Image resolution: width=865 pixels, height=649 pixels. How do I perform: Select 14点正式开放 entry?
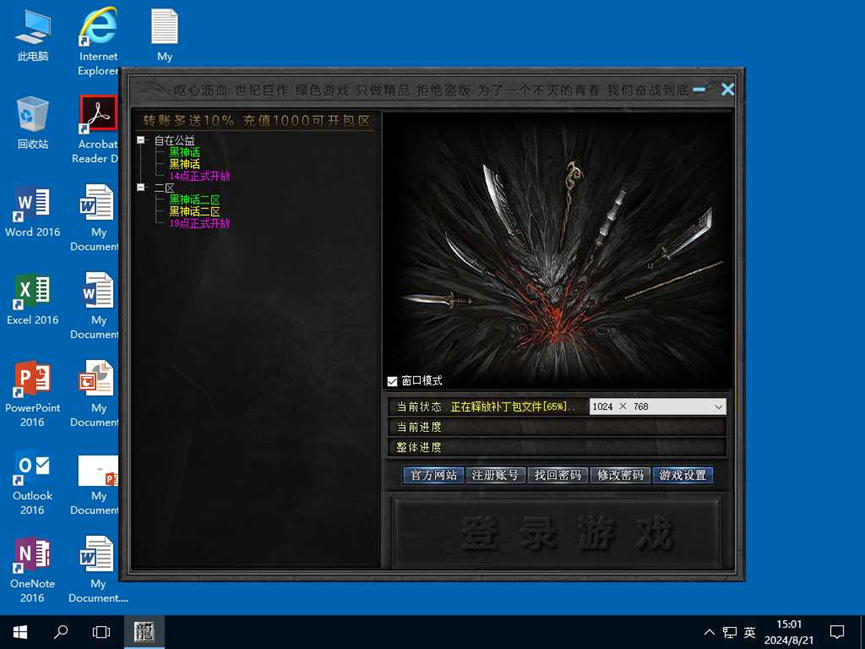(x=199, y=176)
